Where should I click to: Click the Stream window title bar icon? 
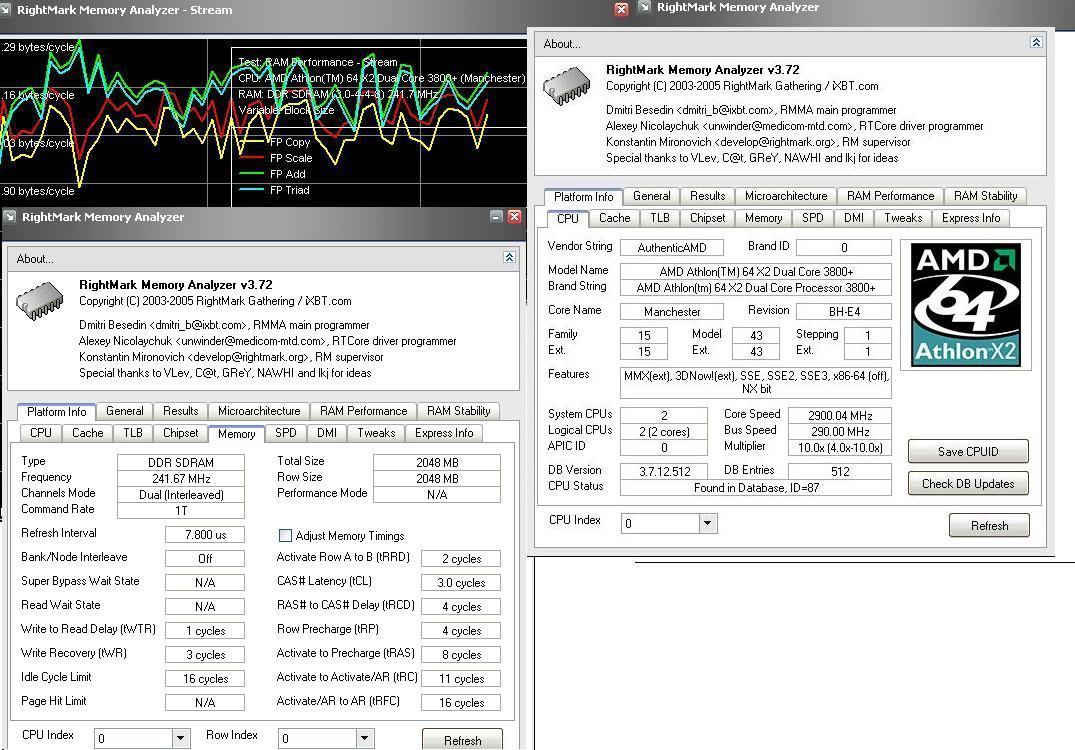pos(6,10)
